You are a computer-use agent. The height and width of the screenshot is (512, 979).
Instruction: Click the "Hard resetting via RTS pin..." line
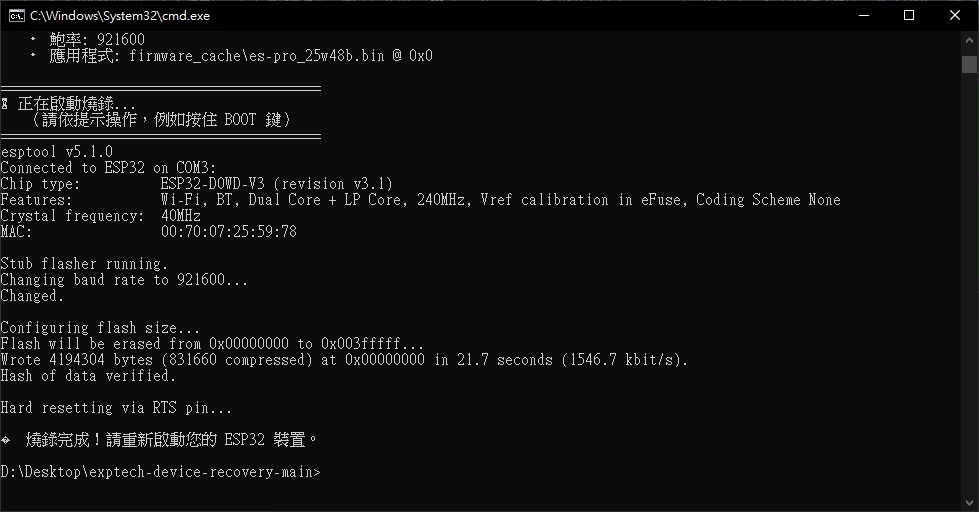pyautogui.click(x=116, y=408)
